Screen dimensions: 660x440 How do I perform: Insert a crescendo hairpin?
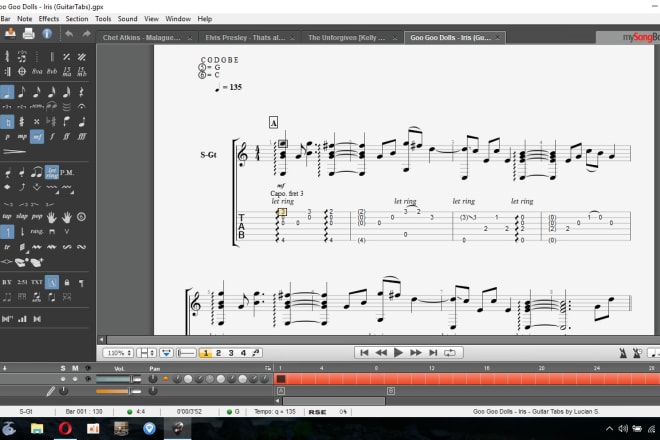pos(14,152)
